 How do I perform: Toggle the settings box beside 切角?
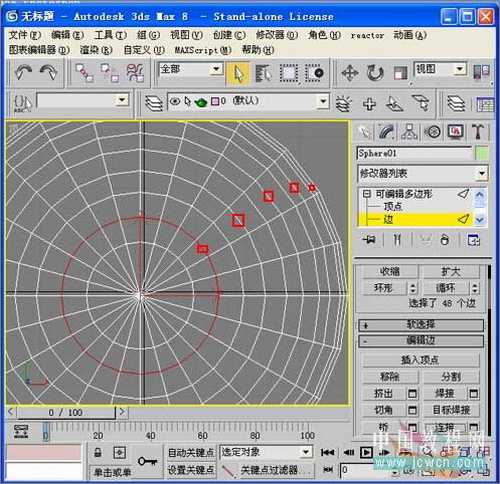pos(412,410)
